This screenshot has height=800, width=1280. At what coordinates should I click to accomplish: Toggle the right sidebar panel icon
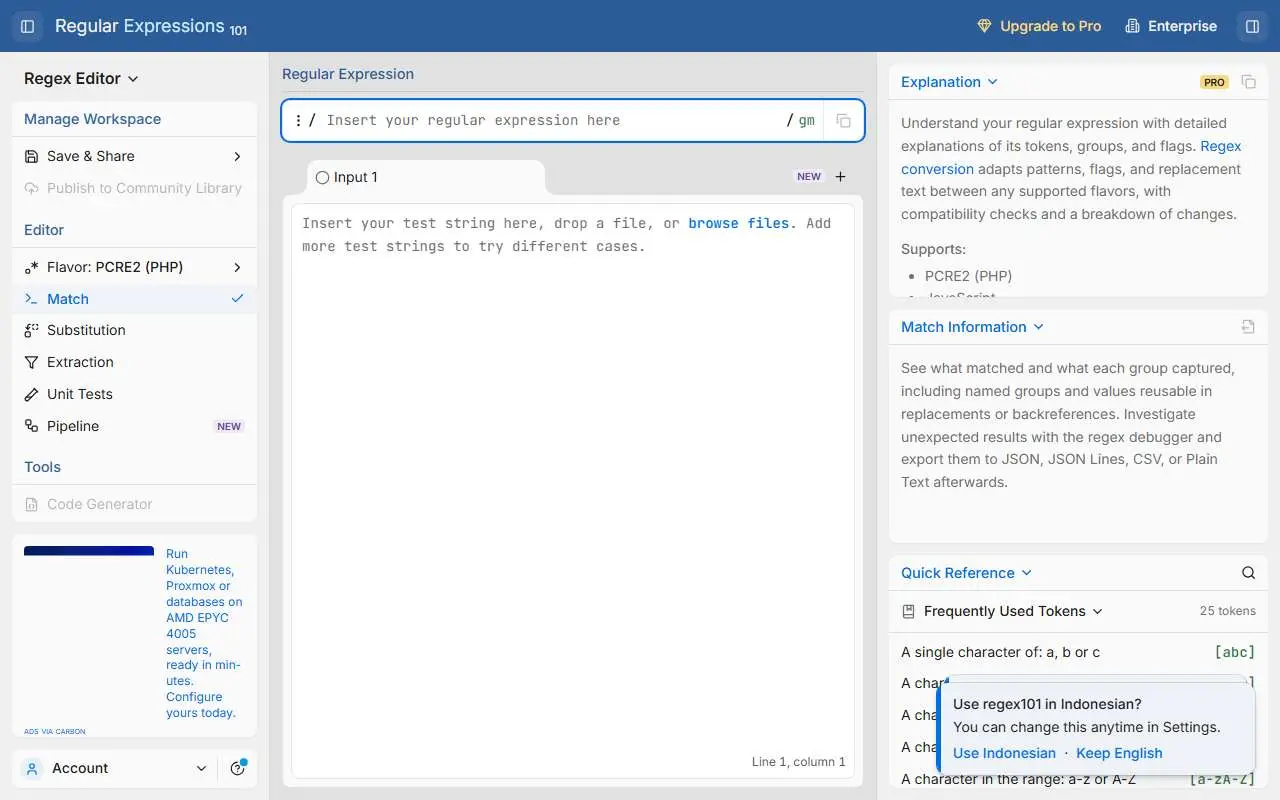point(1252,26)
